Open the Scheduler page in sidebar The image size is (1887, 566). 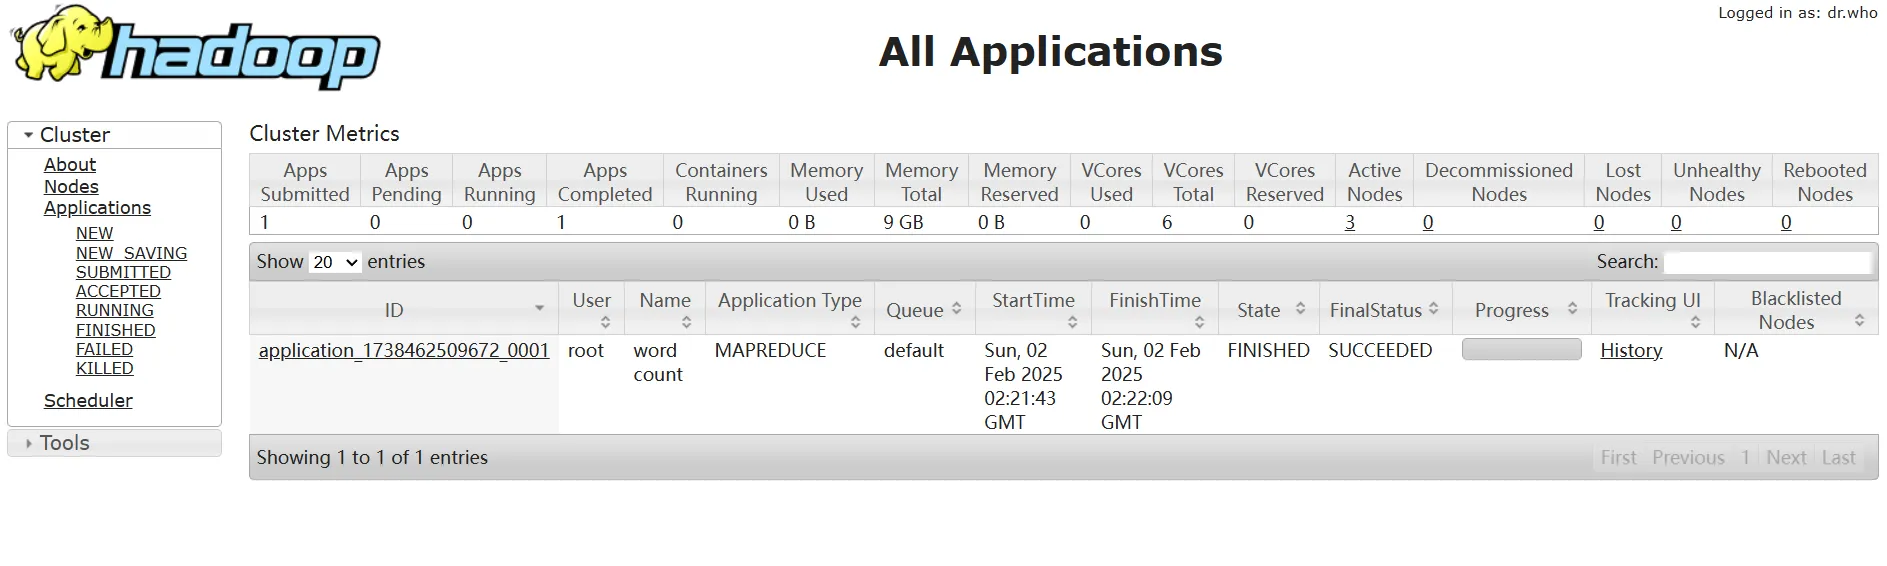[x=88, y=401]
